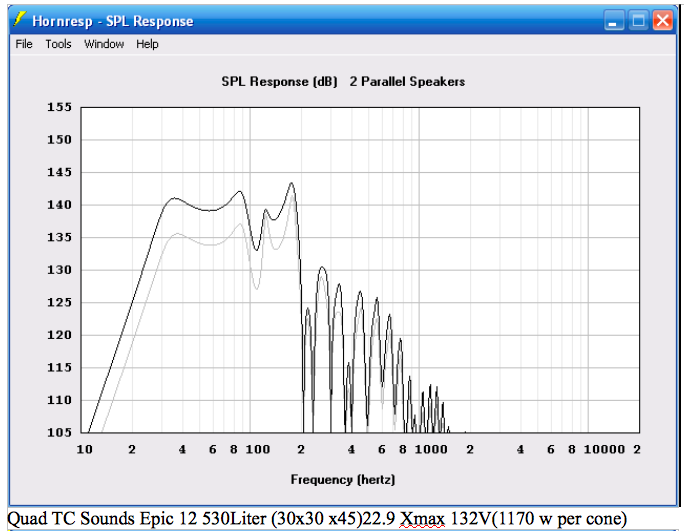This screenshot has height=531, width=684.
Task: Click the misspelled word Xmax in the caption
Action: point(422,519)
